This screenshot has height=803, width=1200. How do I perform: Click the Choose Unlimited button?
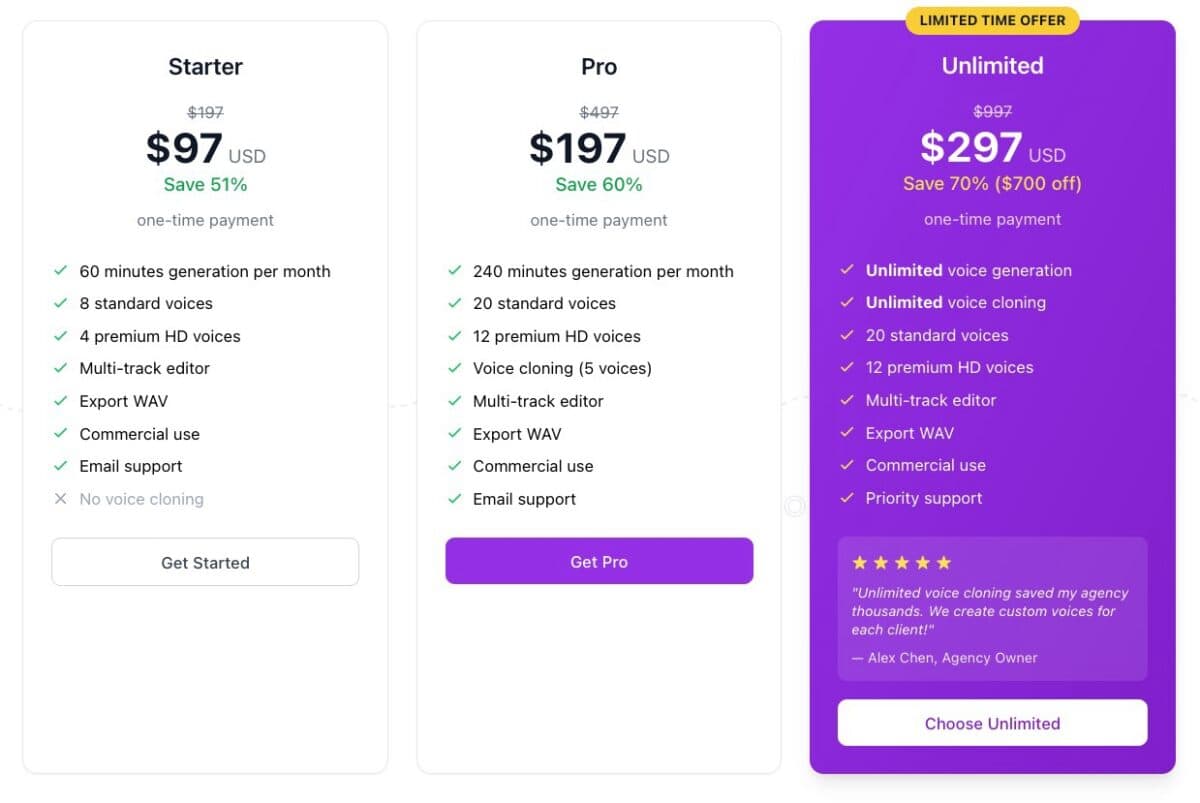click(x=992, y=722)
